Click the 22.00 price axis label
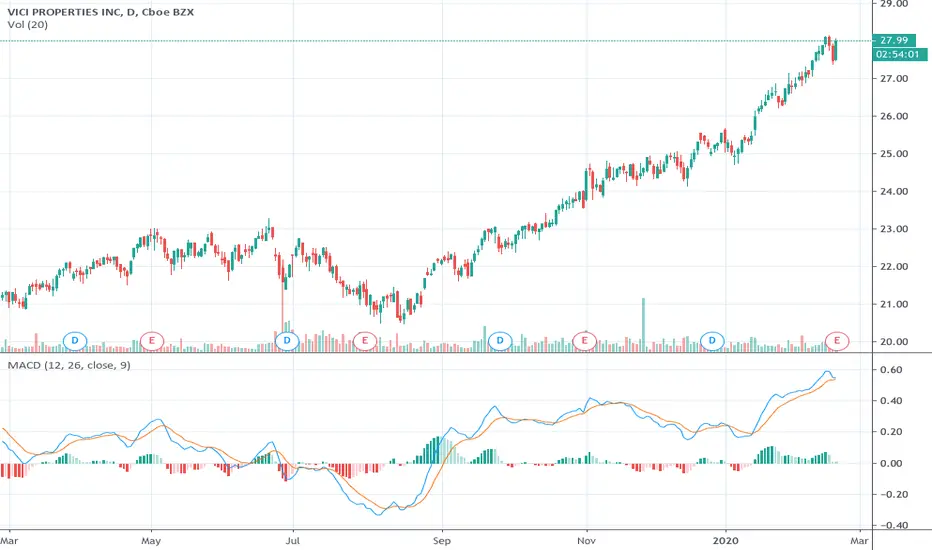Image resolution: width=932 pixels, height=550 pixels. point(894,266)
